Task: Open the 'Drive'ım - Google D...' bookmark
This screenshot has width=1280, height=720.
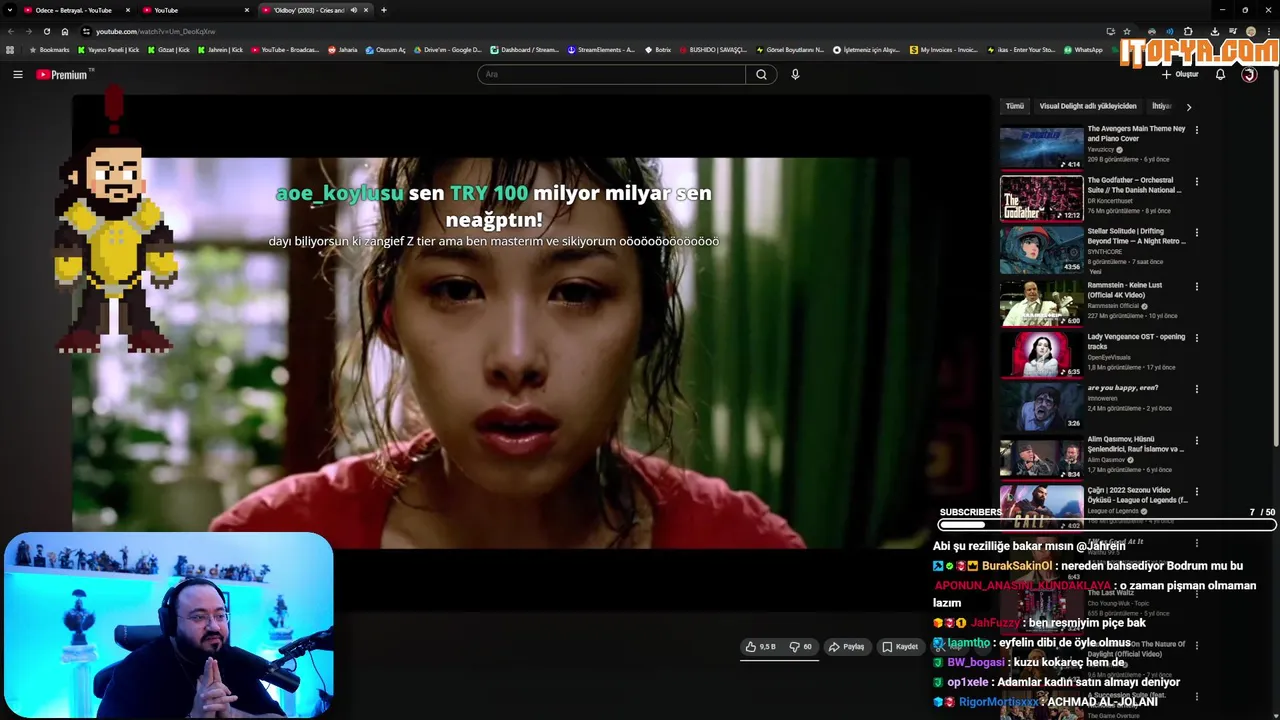Action: tap(447, 50)
